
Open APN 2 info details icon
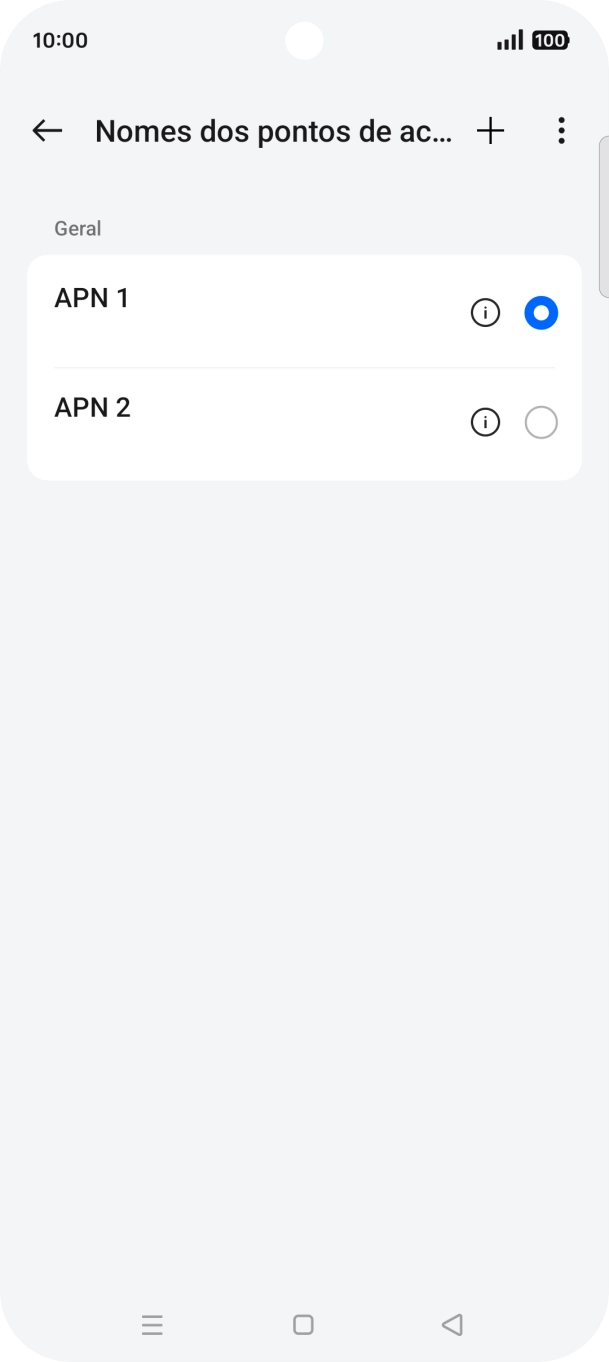point(485,423)
